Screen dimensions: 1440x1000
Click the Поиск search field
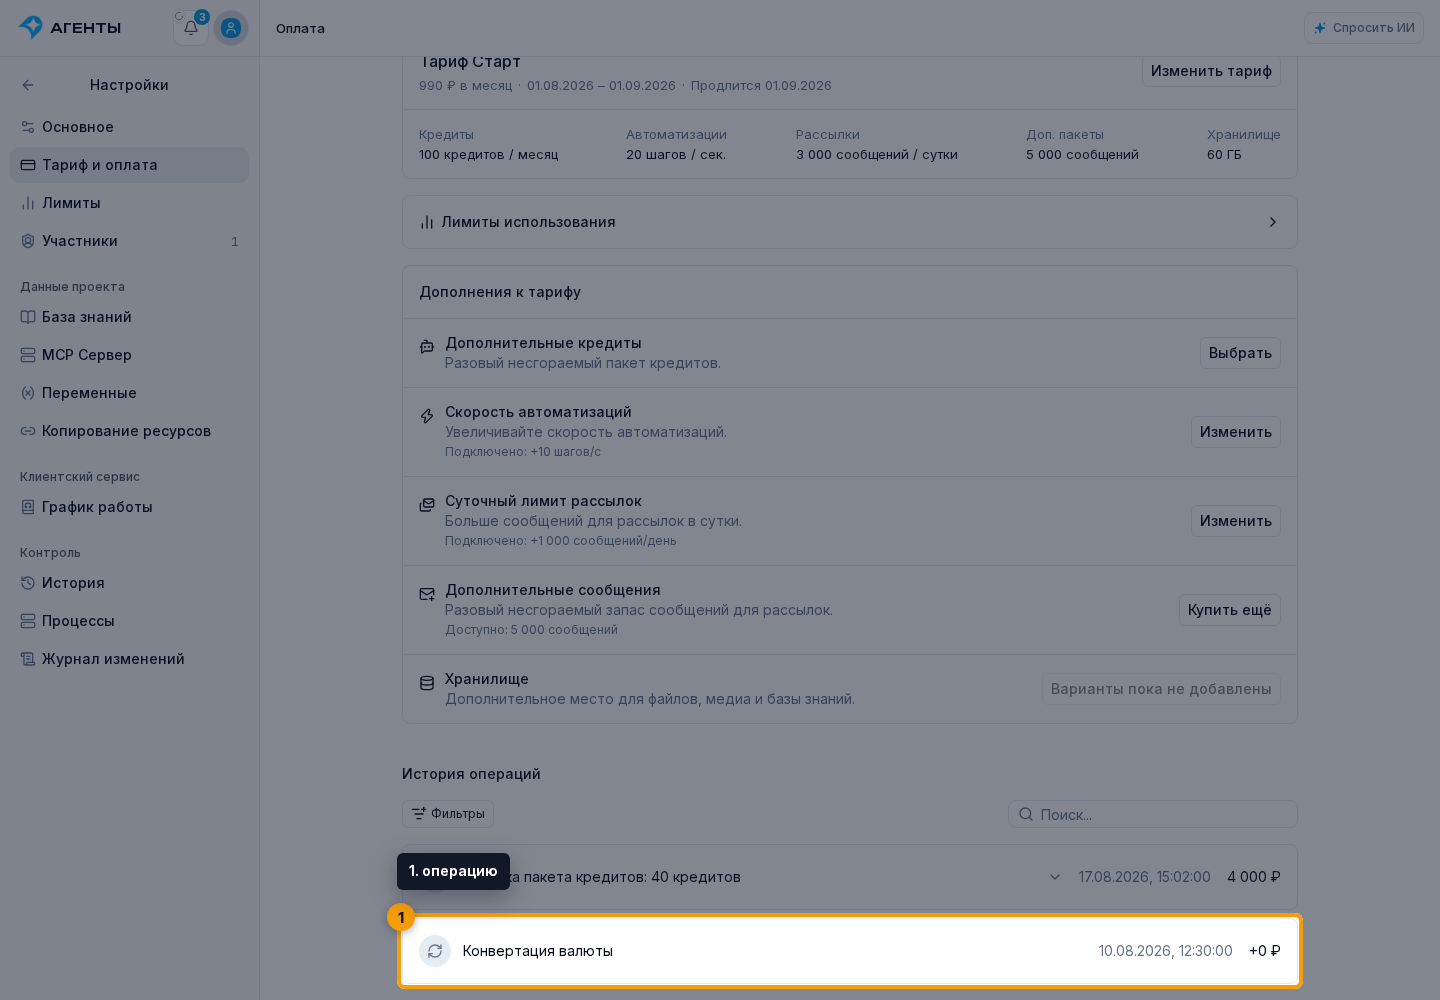point(1153,814)
